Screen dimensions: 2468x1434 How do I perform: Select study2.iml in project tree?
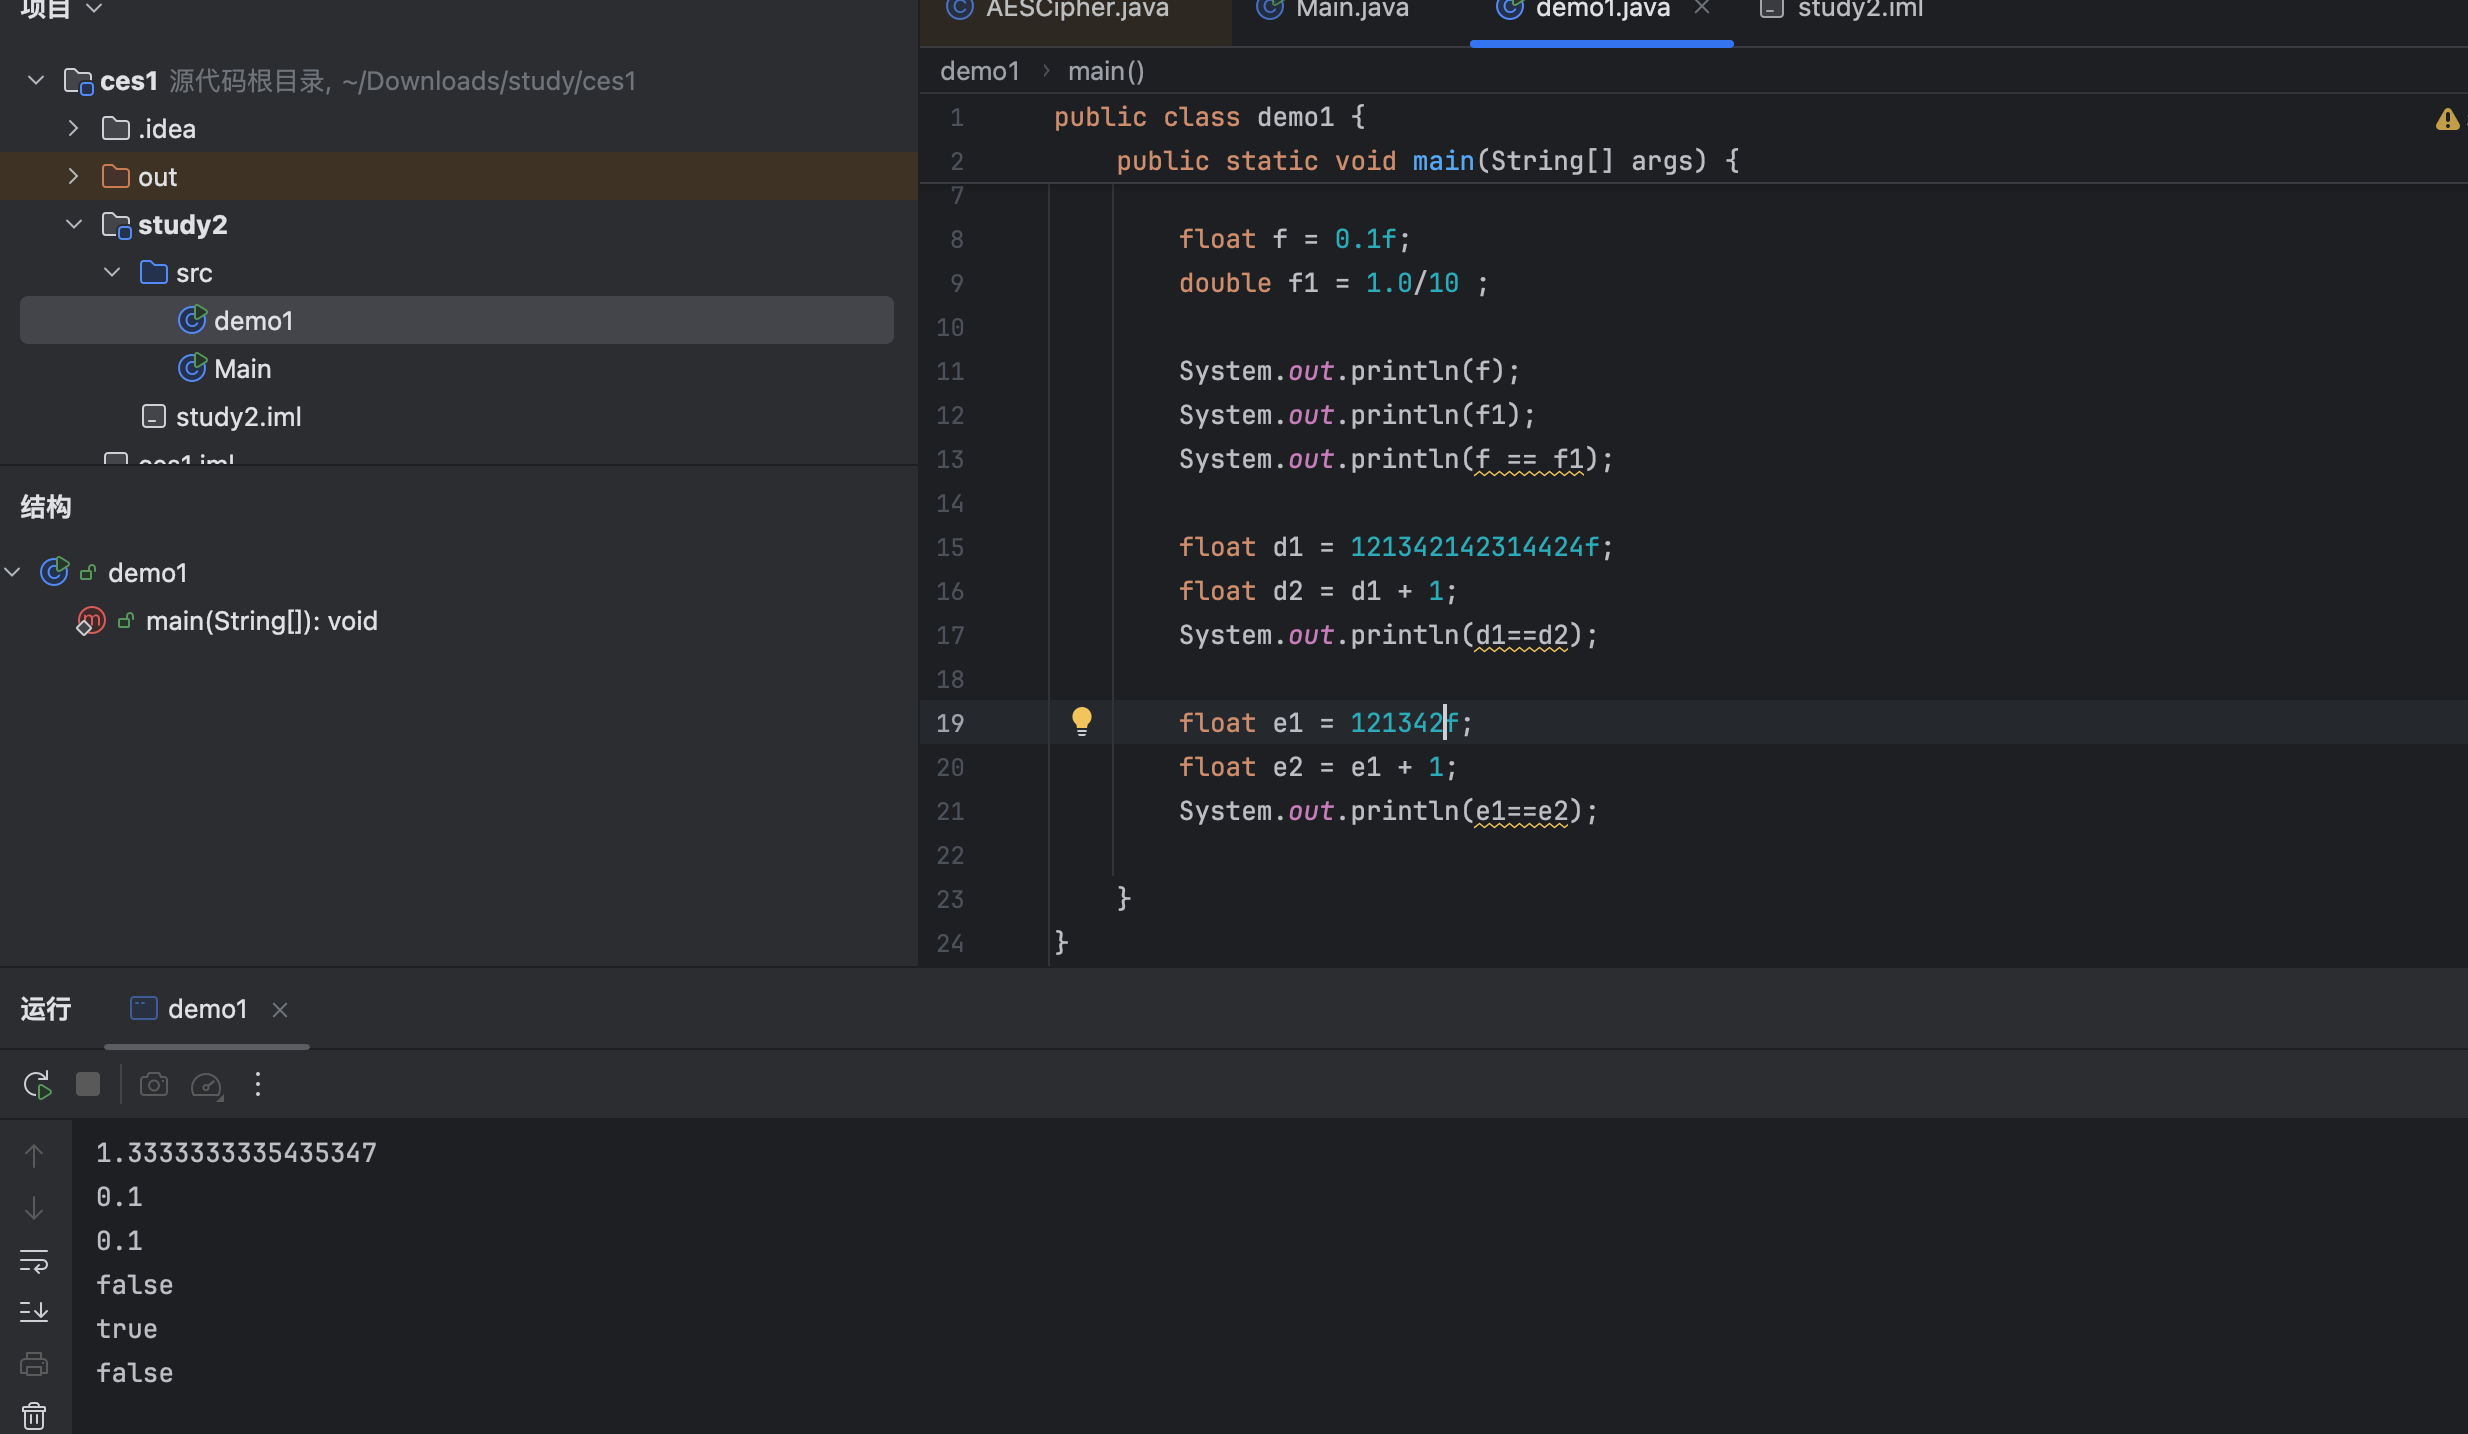tap(238, 417)
